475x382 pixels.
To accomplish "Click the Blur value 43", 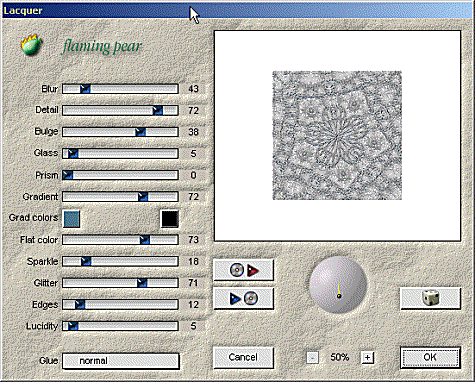I will coord(193,89).
